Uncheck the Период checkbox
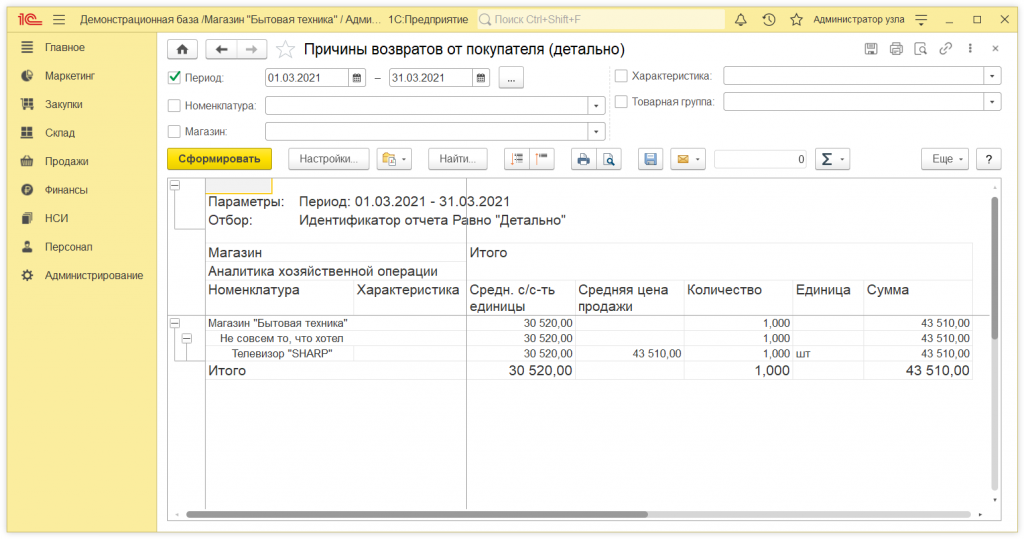 click(x=175, y=77)
